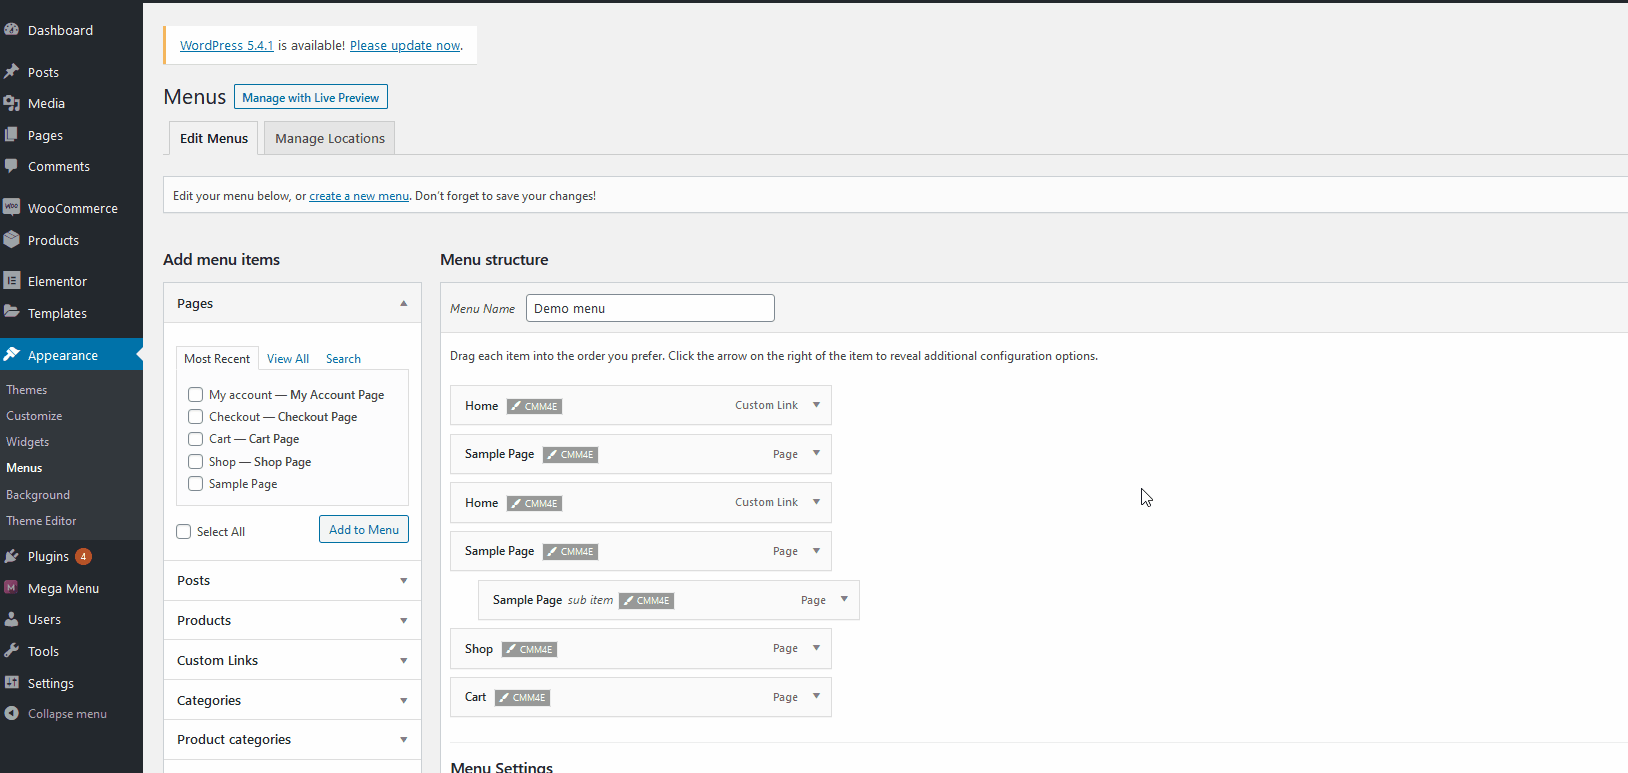1628x773 pixels.
Task: Click the Mega Menu sidebar icon
Action: [12, 588]
